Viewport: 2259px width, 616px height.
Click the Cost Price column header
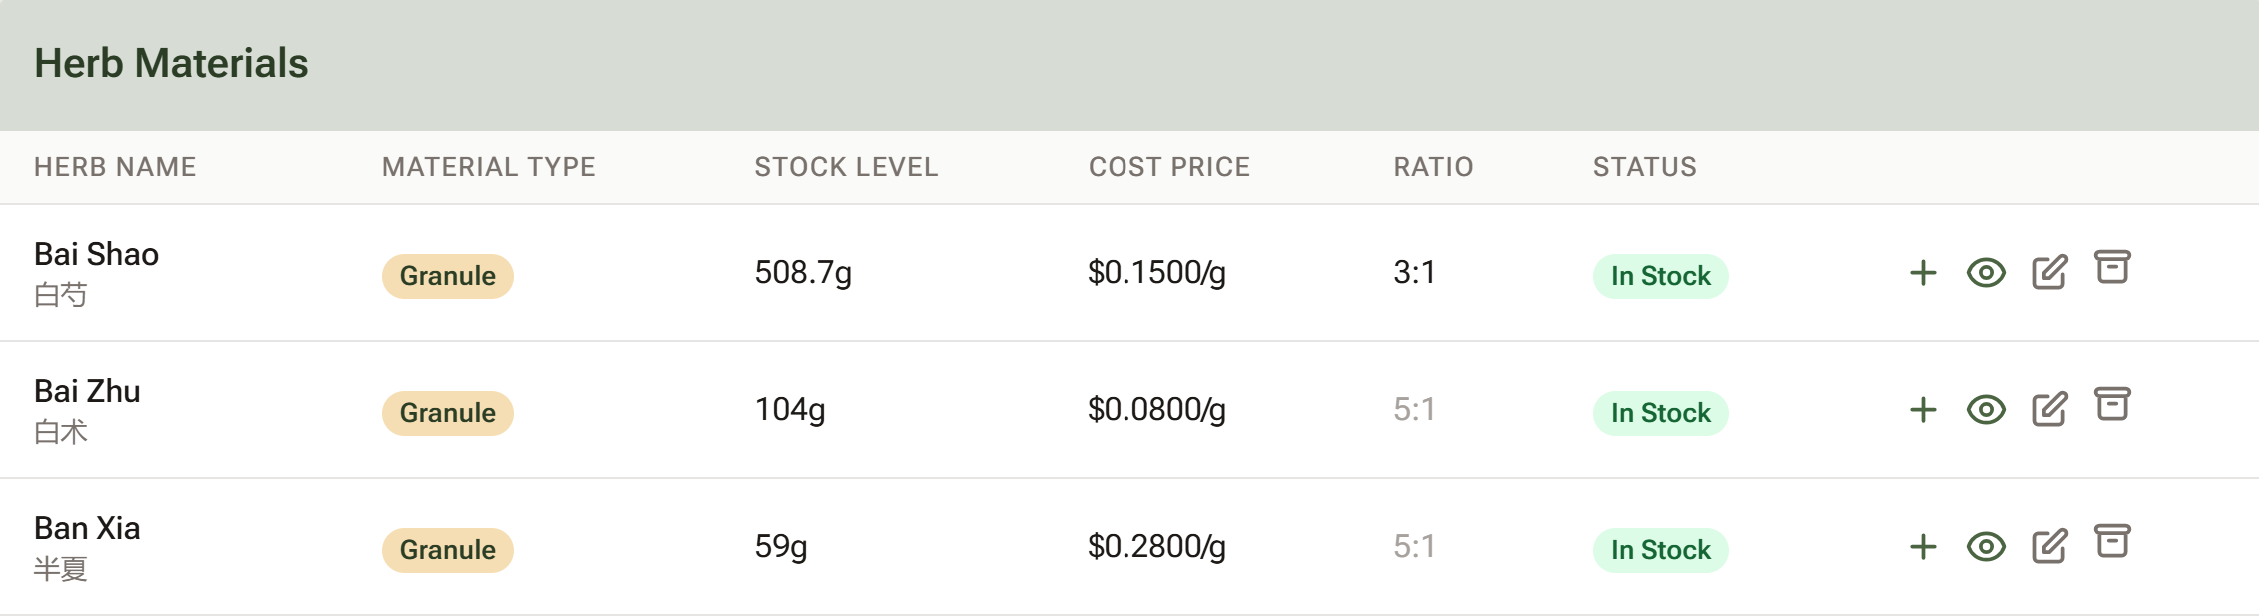pos(1169,167)
